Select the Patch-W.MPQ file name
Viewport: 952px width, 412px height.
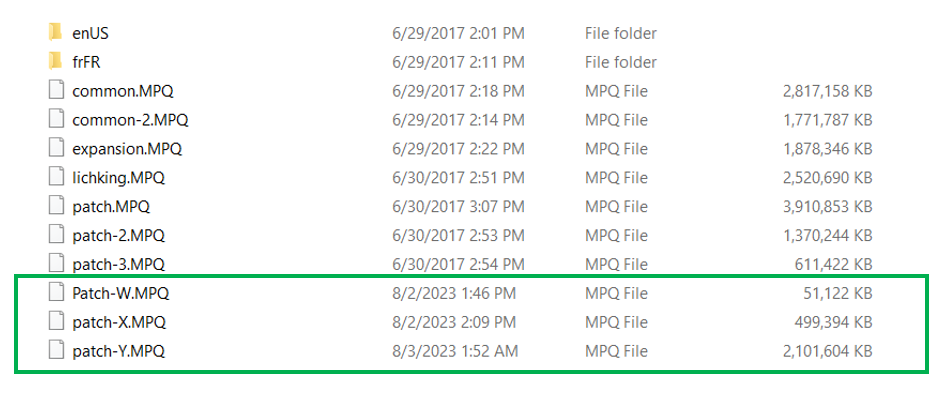pos(120,294)
